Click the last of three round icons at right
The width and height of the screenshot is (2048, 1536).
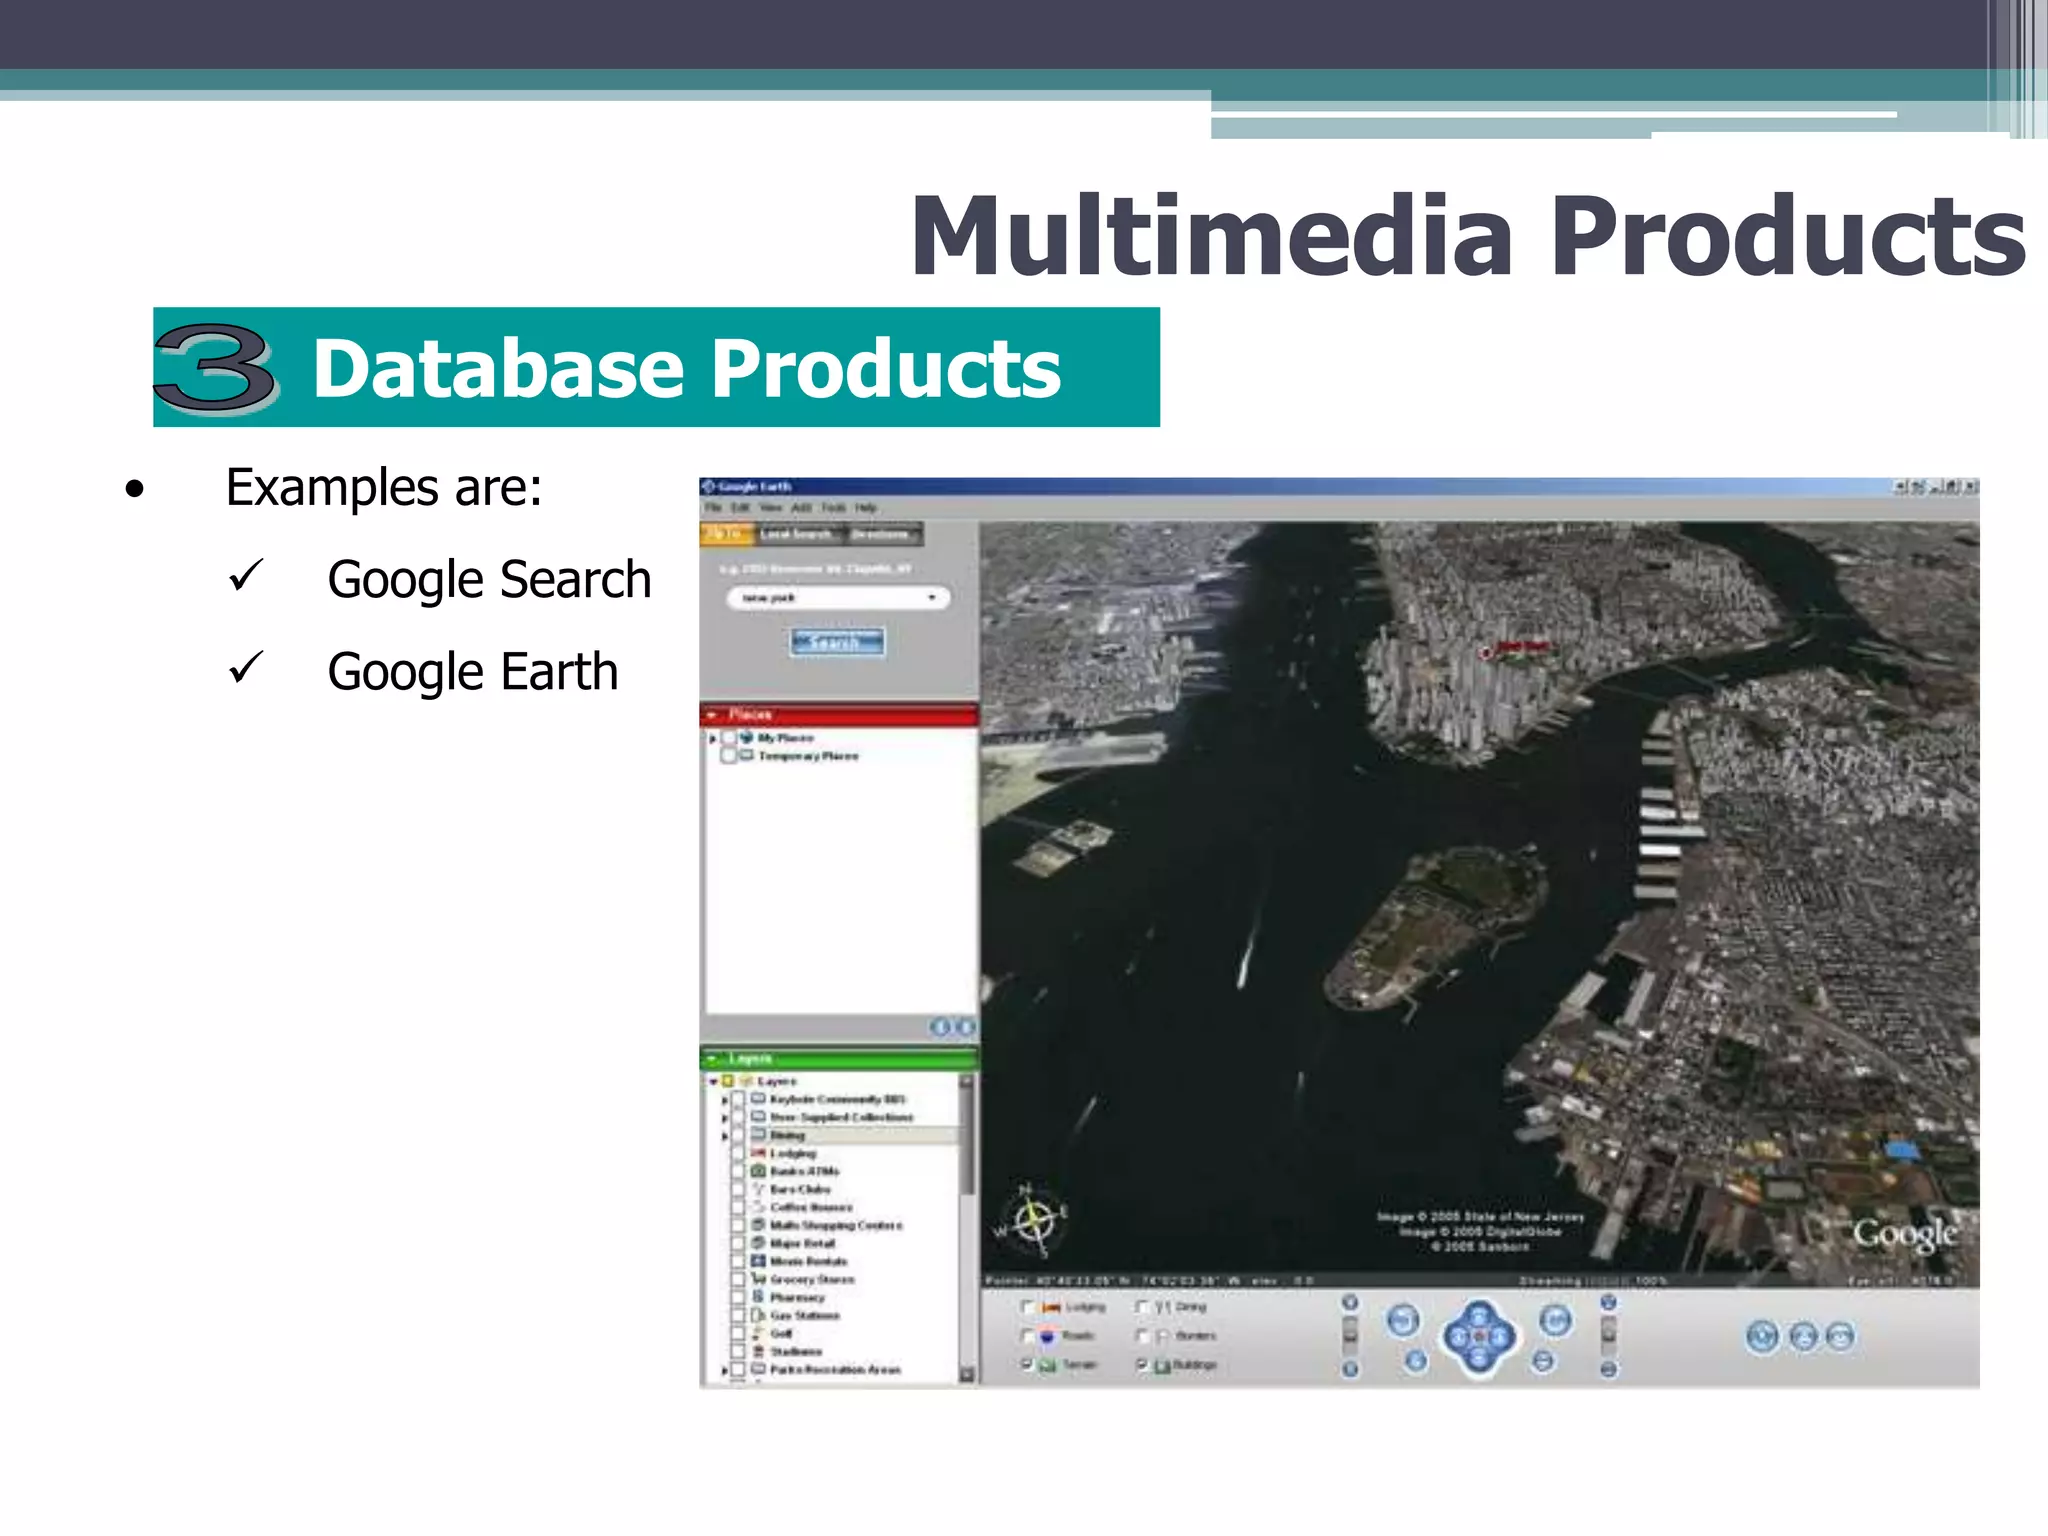pyautogui.click(x=1840, y=1337)
